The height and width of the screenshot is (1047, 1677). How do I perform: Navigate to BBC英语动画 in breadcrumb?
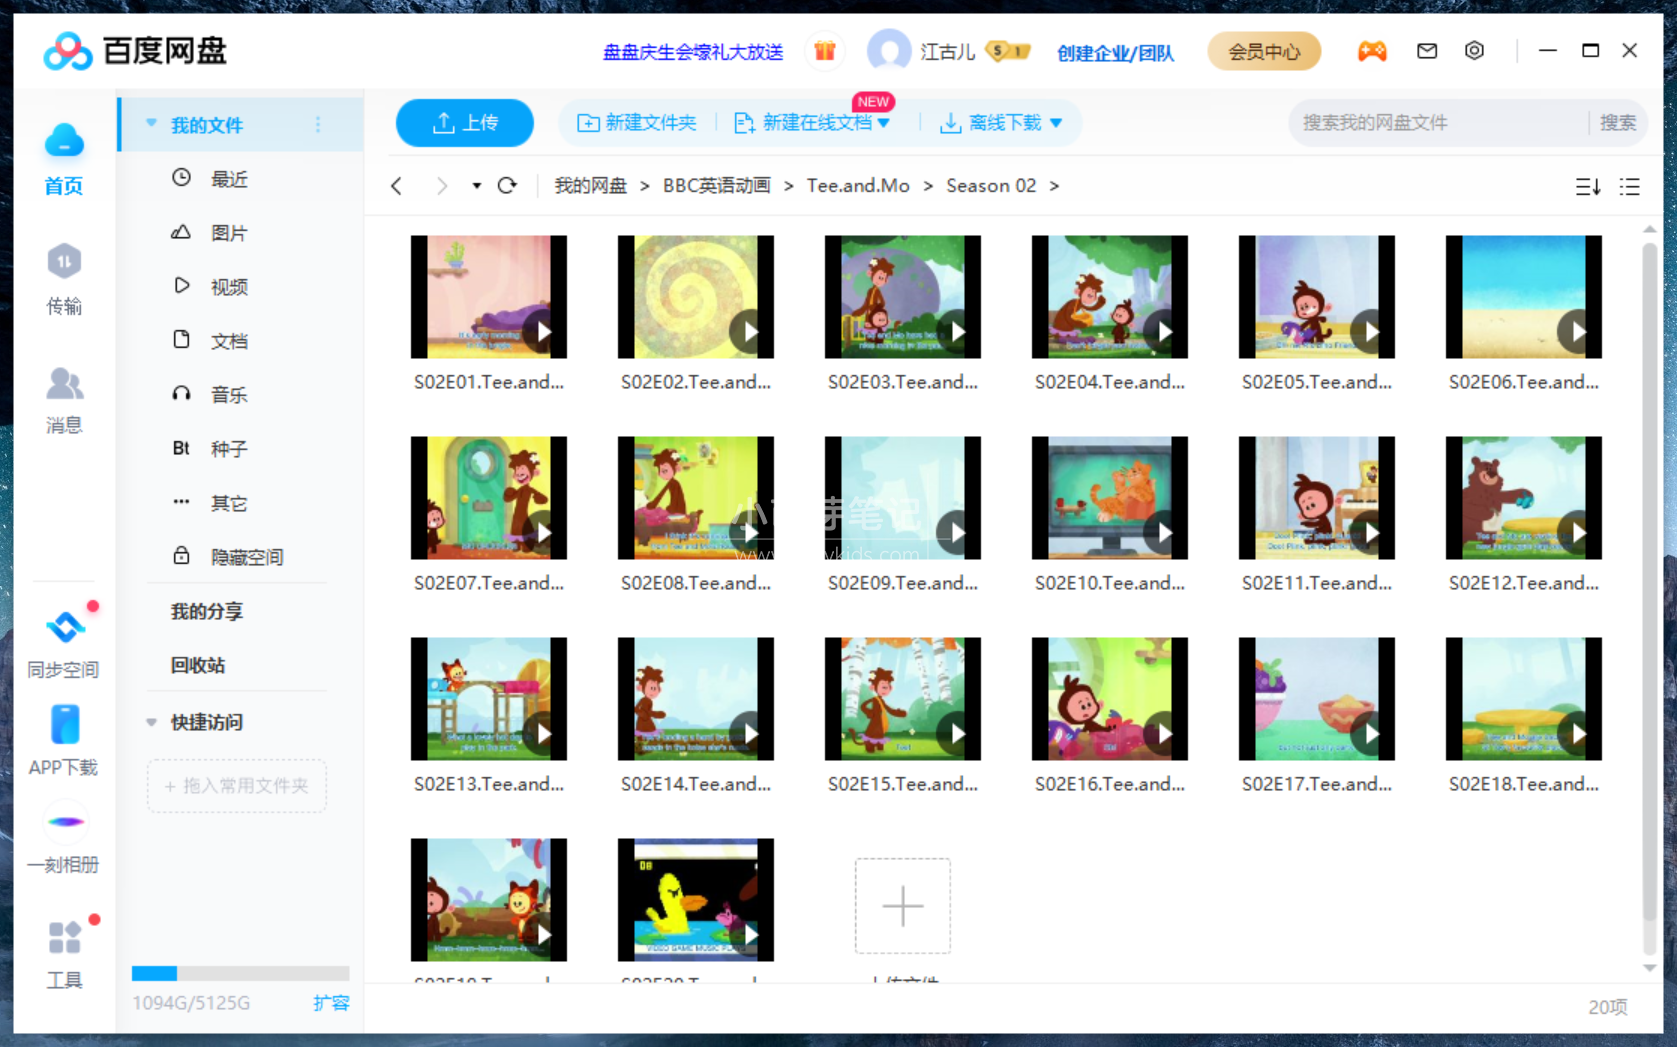click(716, 185)
